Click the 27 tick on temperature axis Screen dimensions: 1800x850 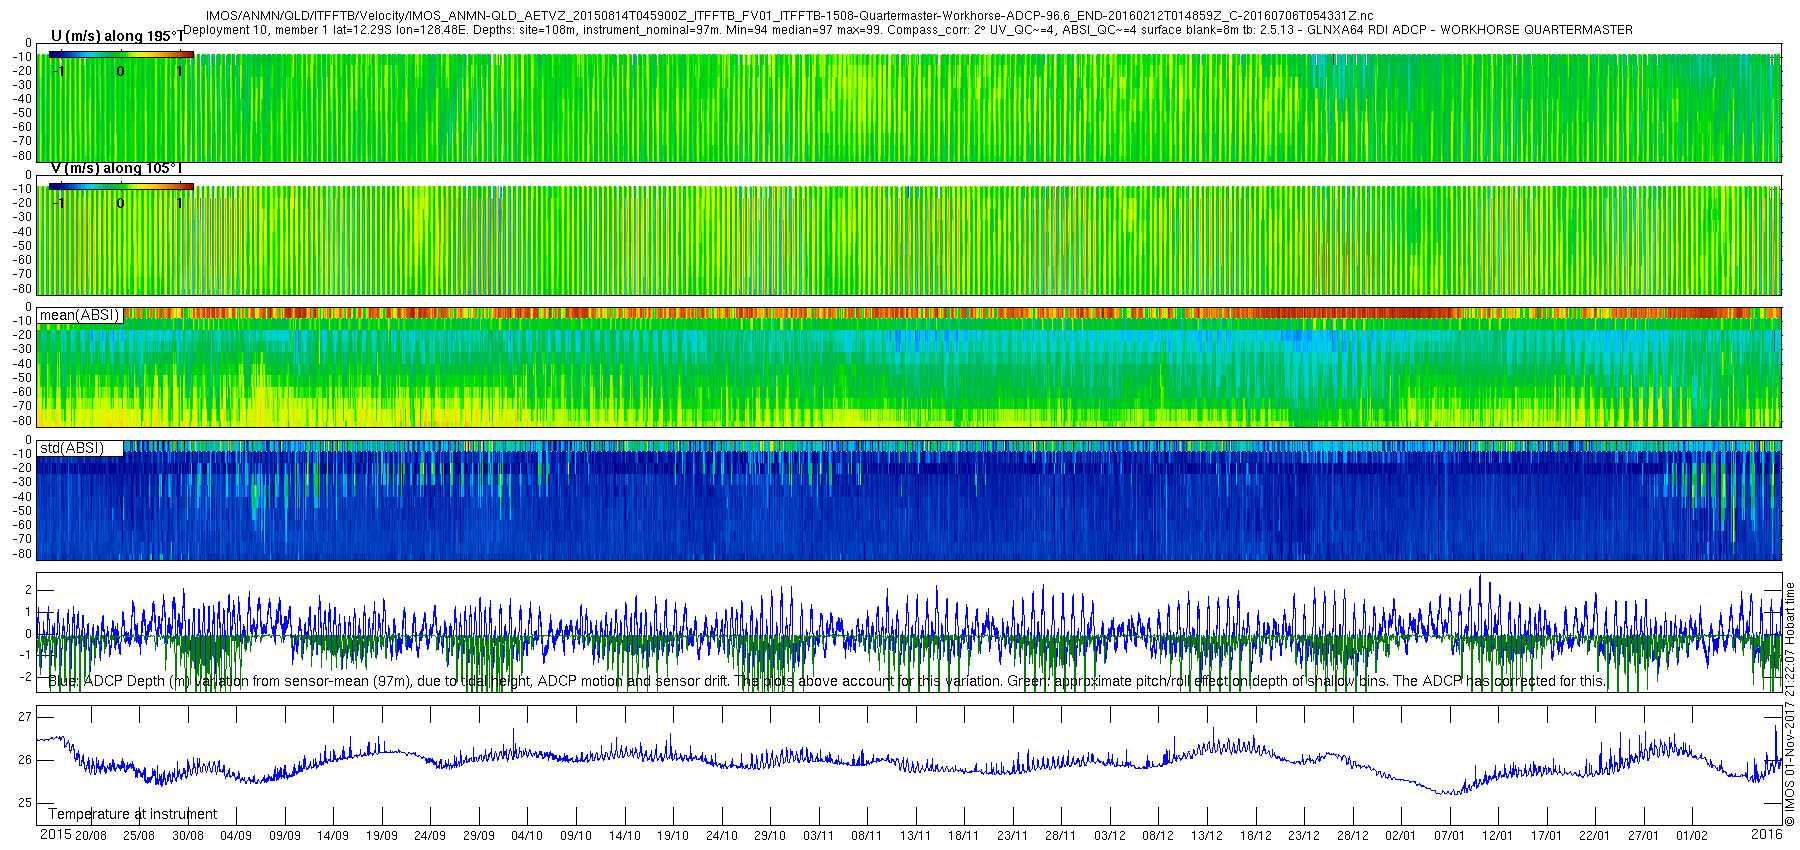pos(25,717)
